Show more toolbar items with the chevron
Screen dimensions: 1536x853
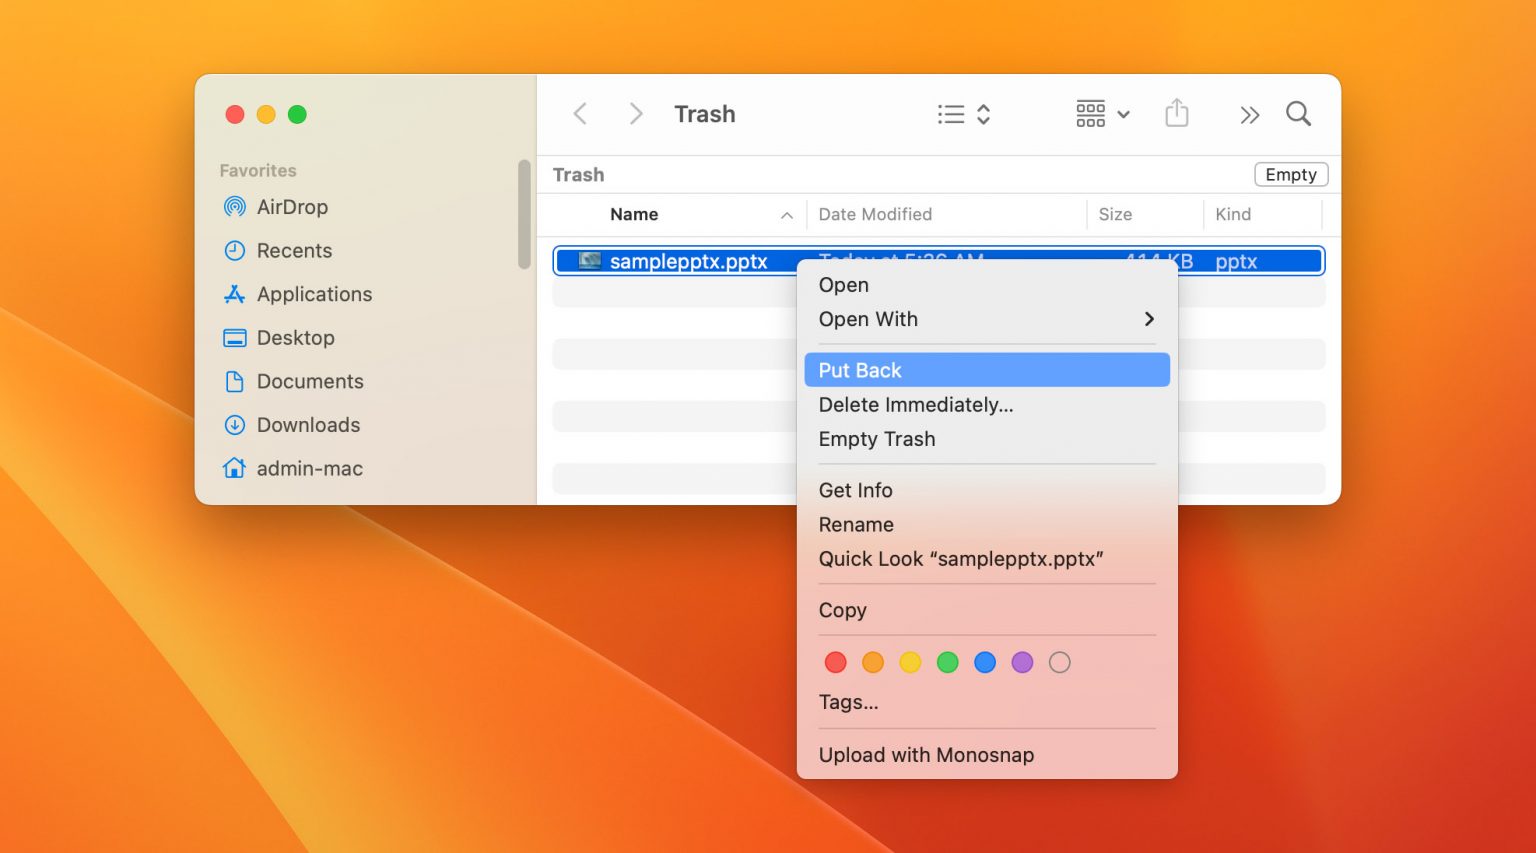pyautogui.click(x=1248, y=113)
